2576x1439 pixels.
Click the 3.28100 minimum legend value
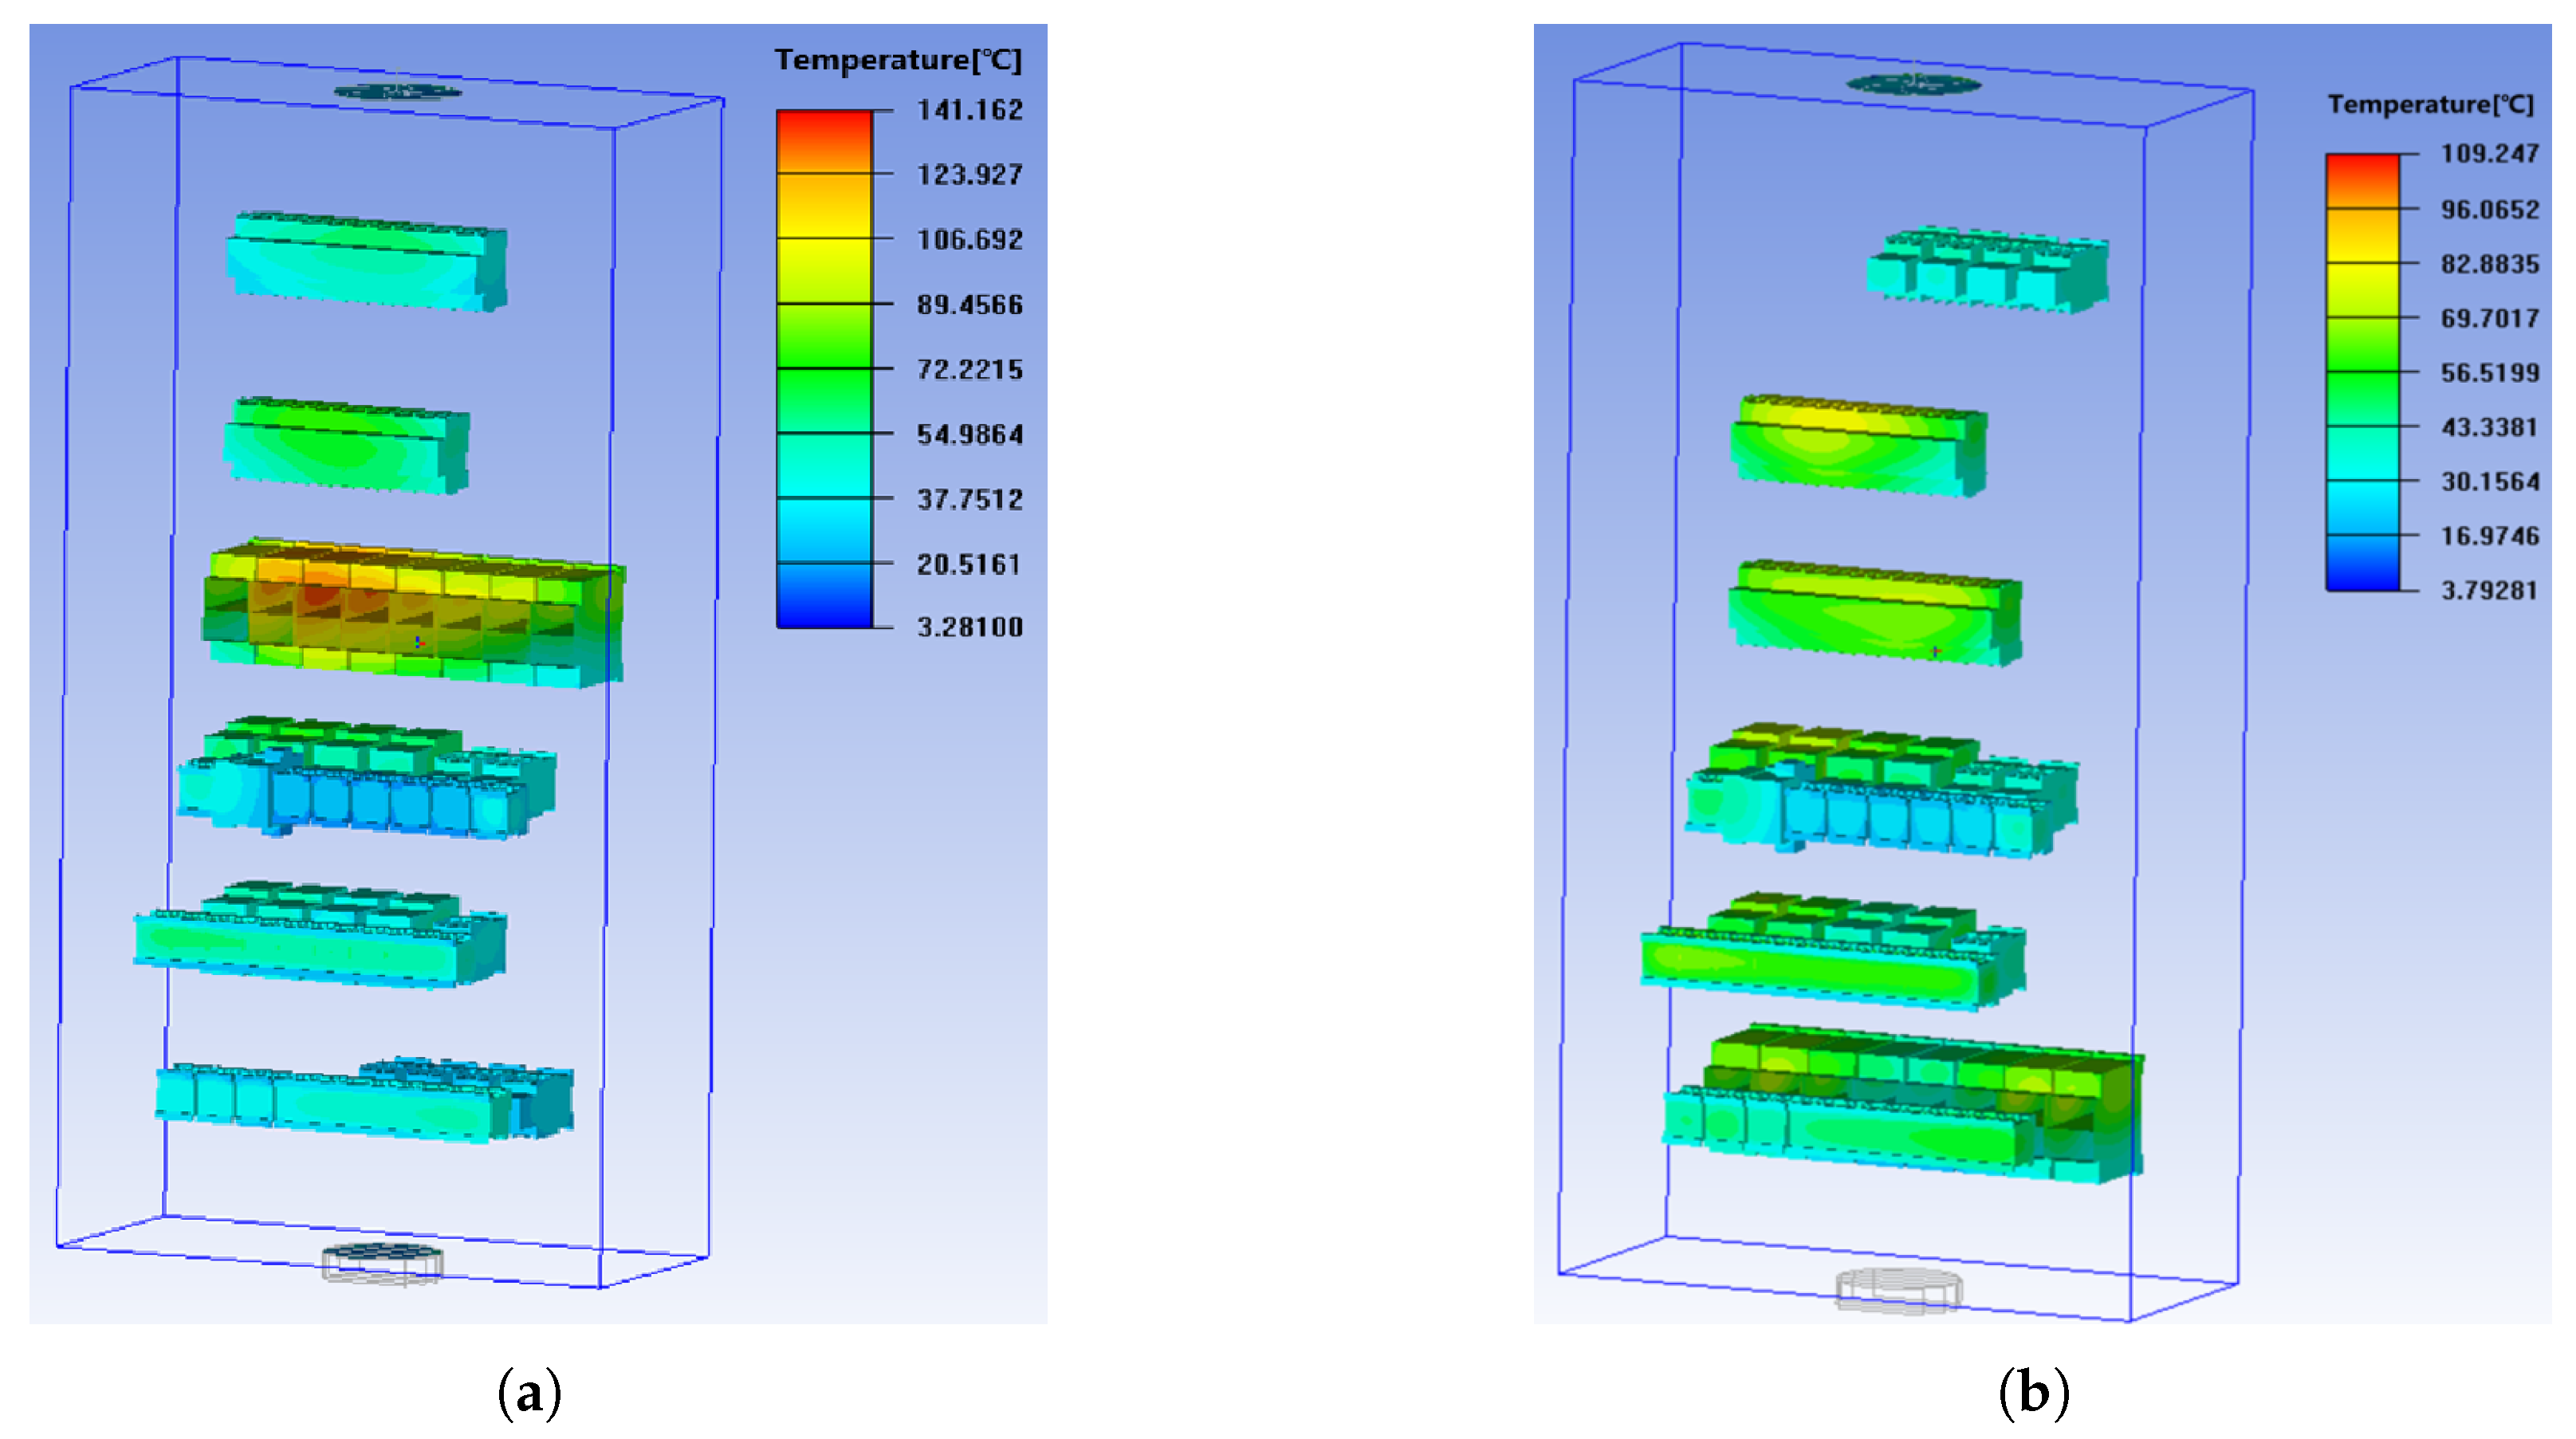(x=969, y=627)
